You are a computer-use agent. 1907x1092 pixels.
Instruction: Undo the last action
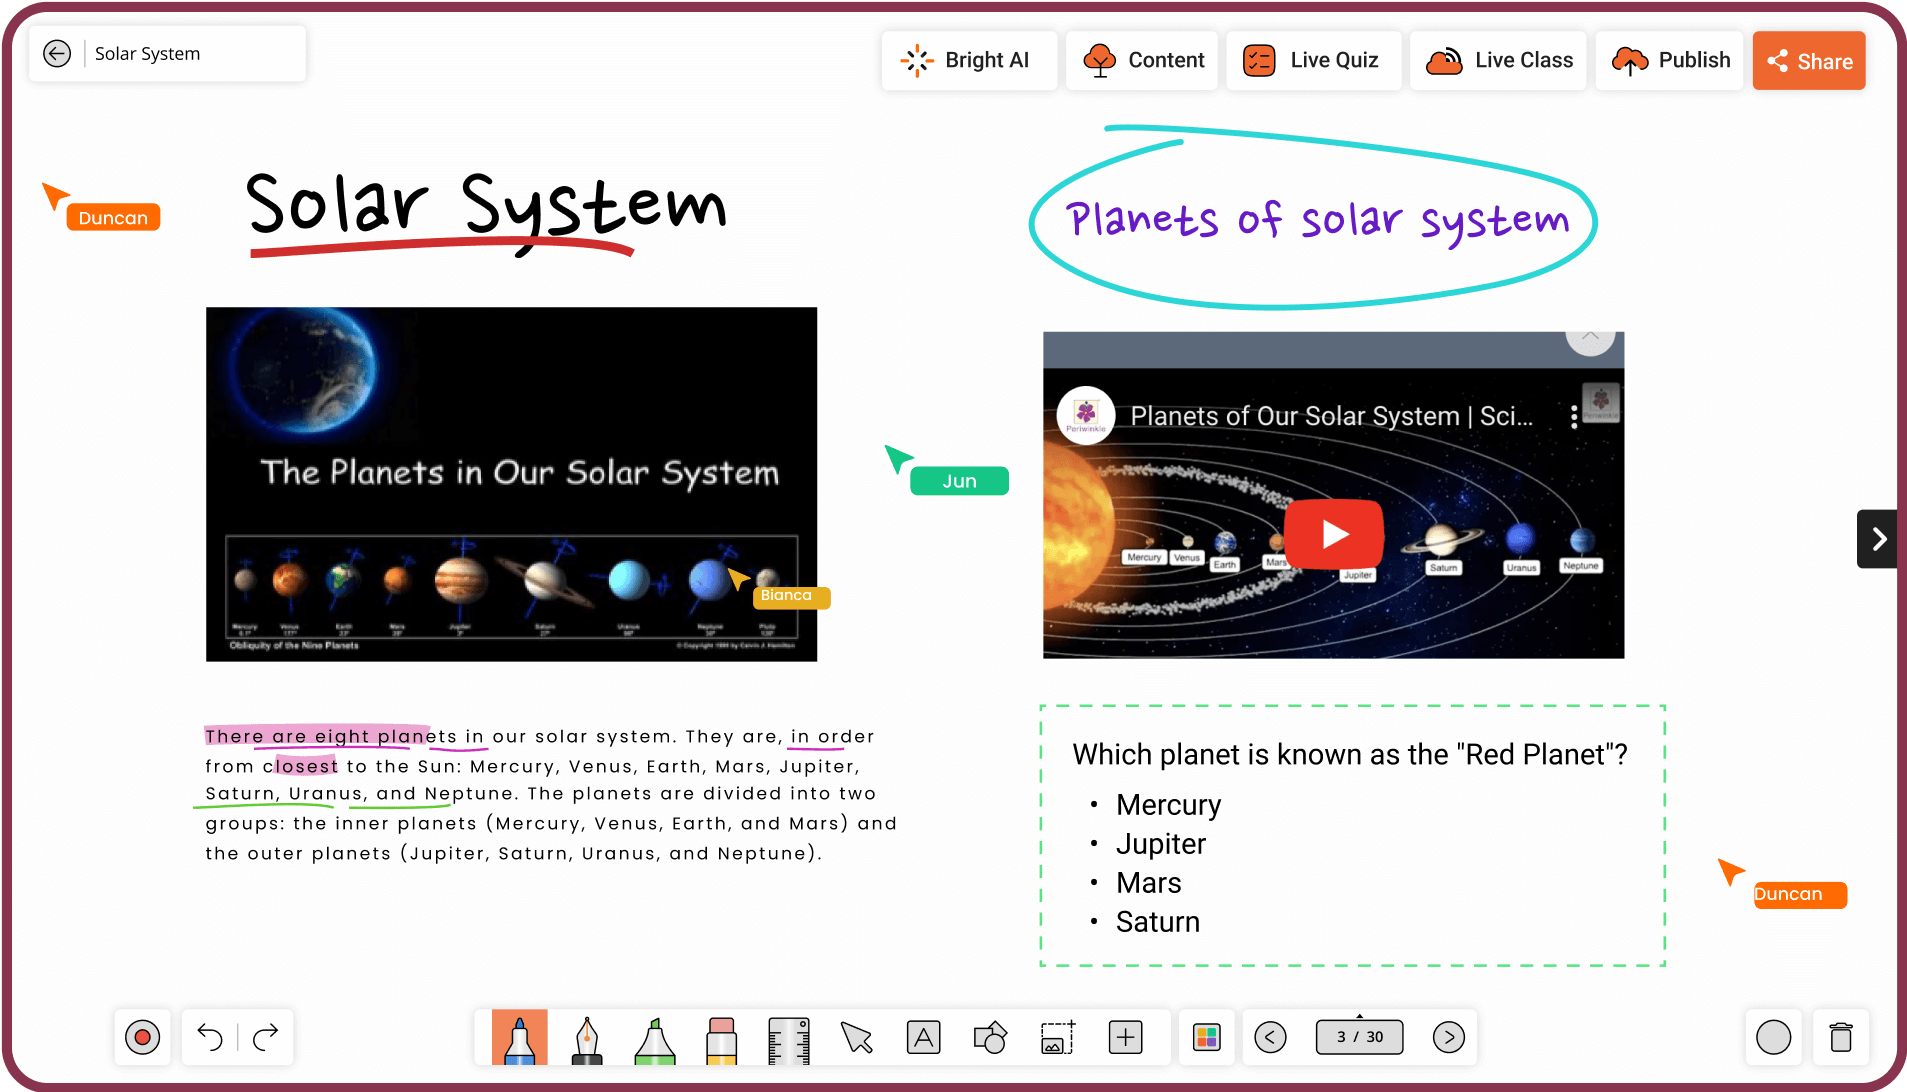click(x=210, y=1038)
